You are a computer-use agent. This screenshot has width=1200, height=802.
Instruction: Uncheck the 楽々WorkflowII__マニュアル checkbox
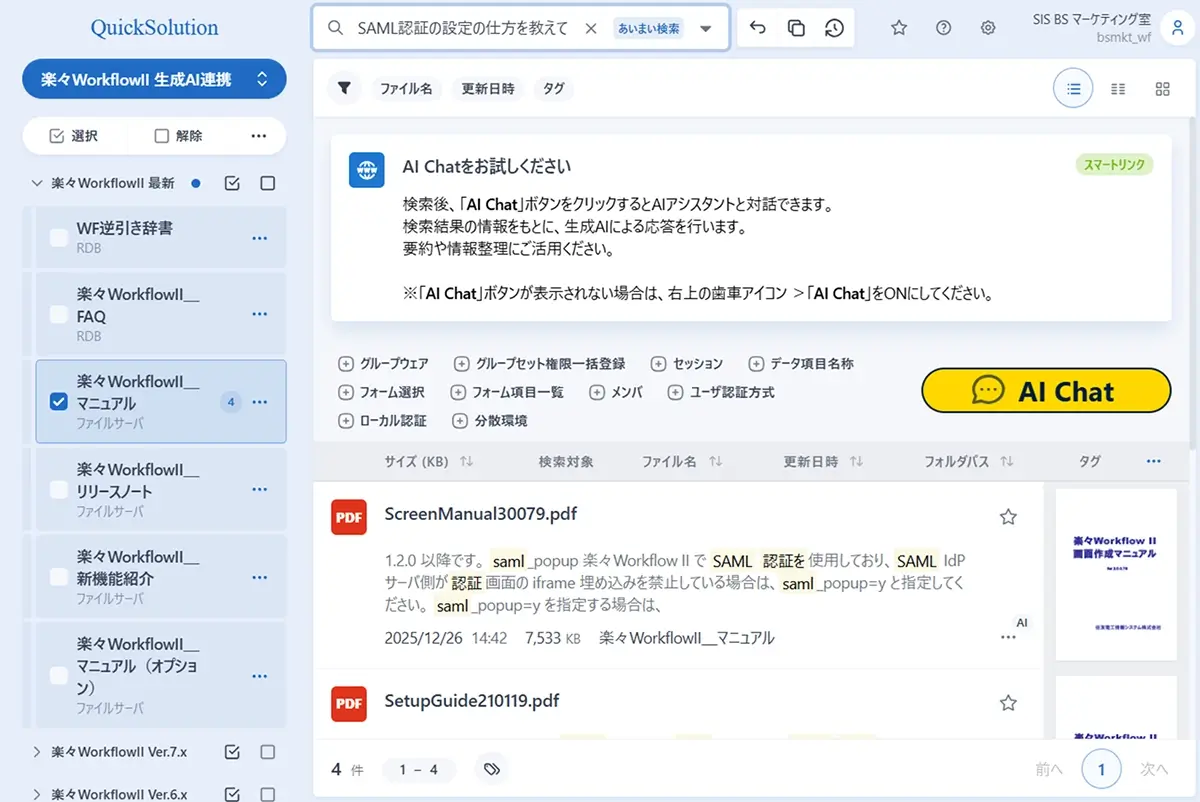pyautogui.click(x=59, y=402)
